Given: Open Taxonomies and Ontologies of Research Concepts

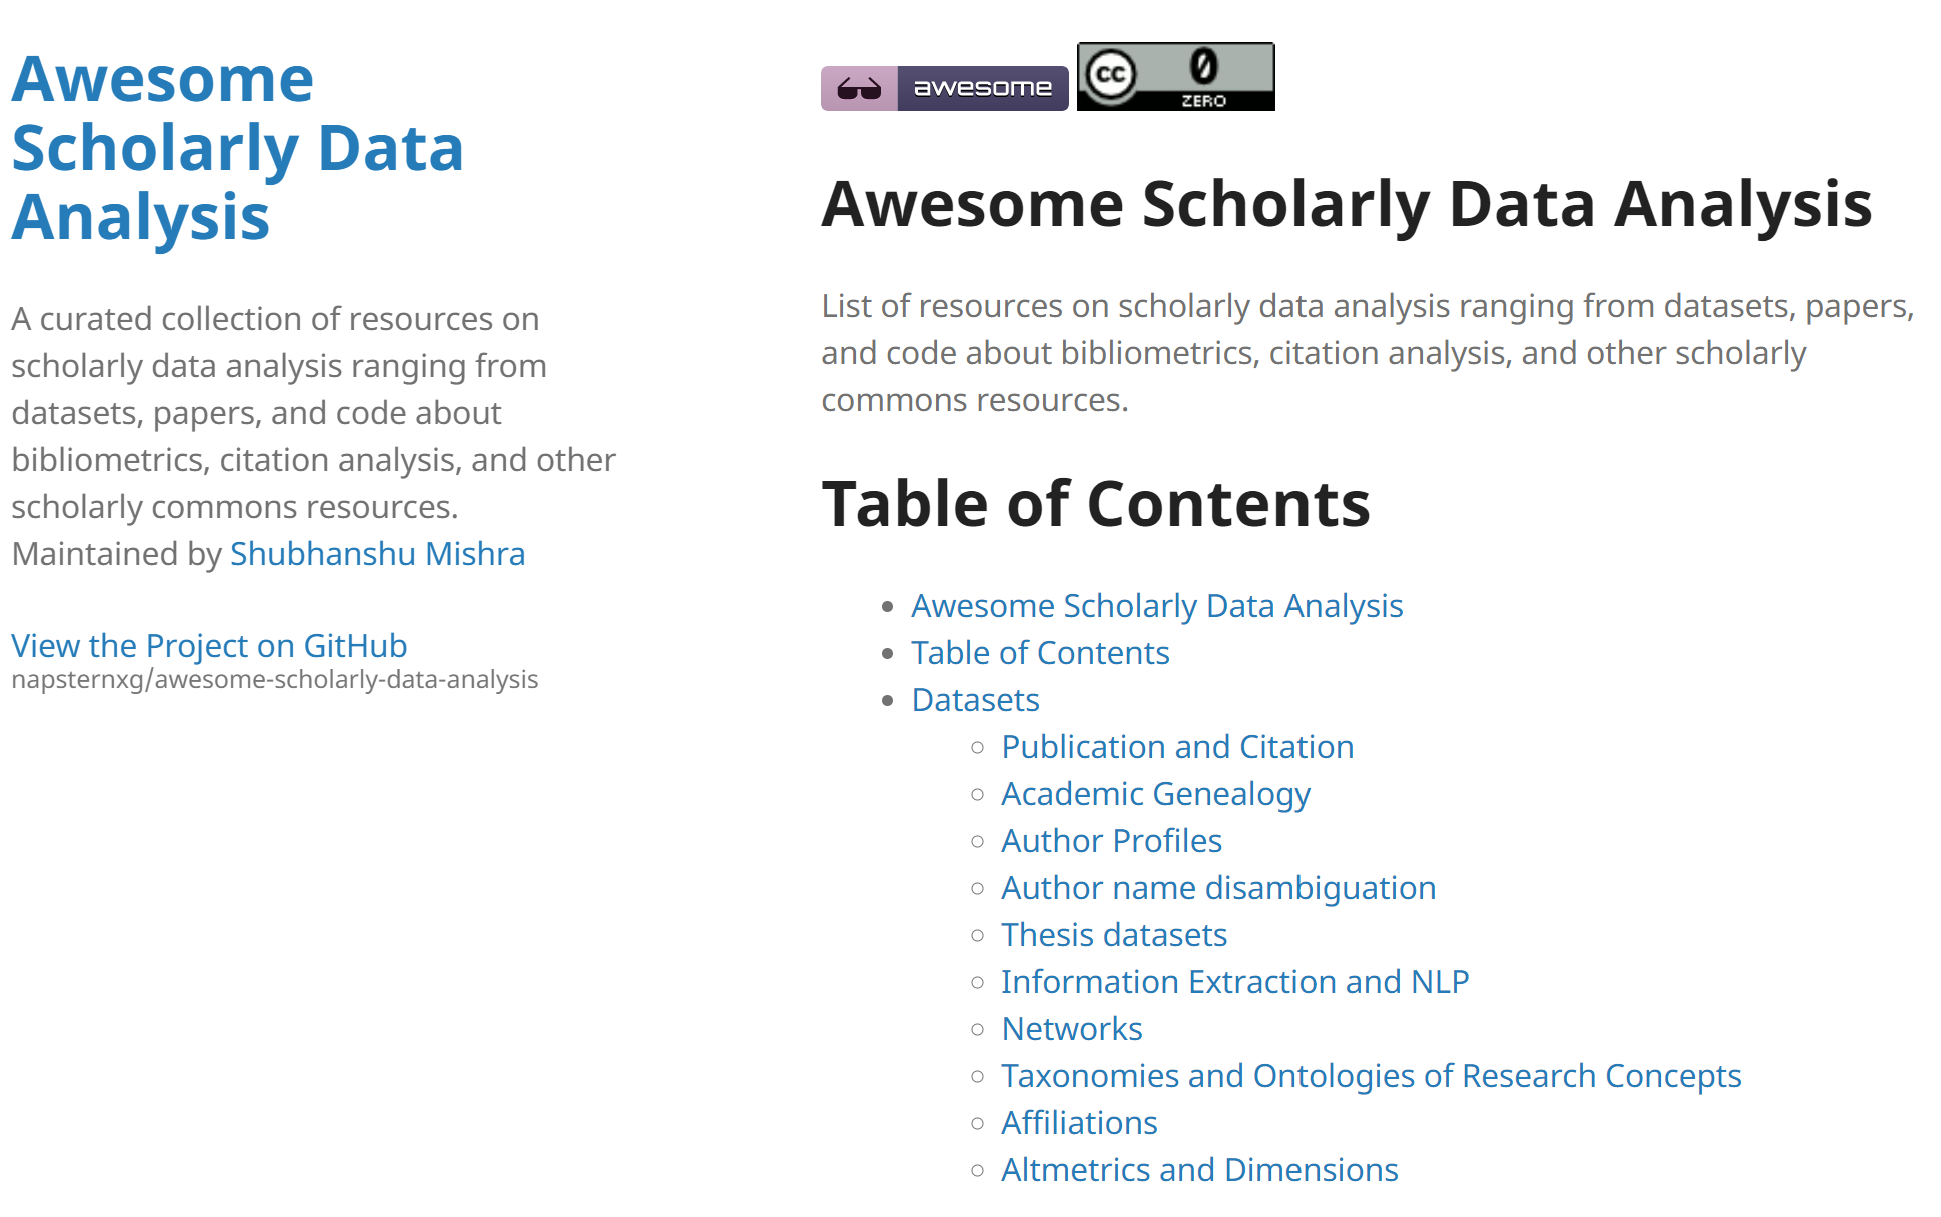Looking at the screenshot, I should pos(1371,1076).
